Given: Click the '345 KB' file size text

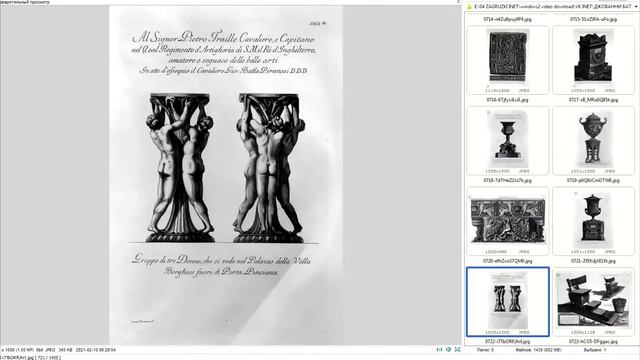Looking at the screenshot, I should click(x=65, y=350).
